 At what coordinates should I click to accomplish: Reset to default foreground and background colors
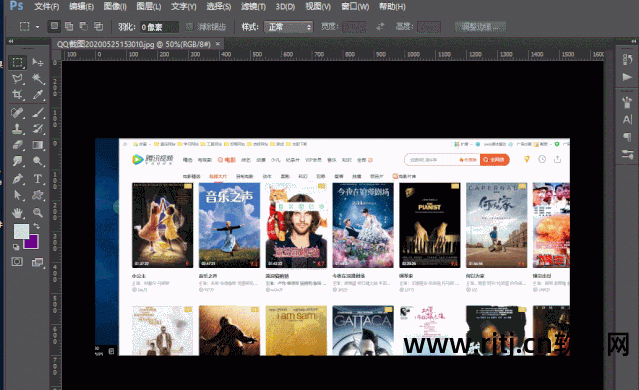(16, 247)
